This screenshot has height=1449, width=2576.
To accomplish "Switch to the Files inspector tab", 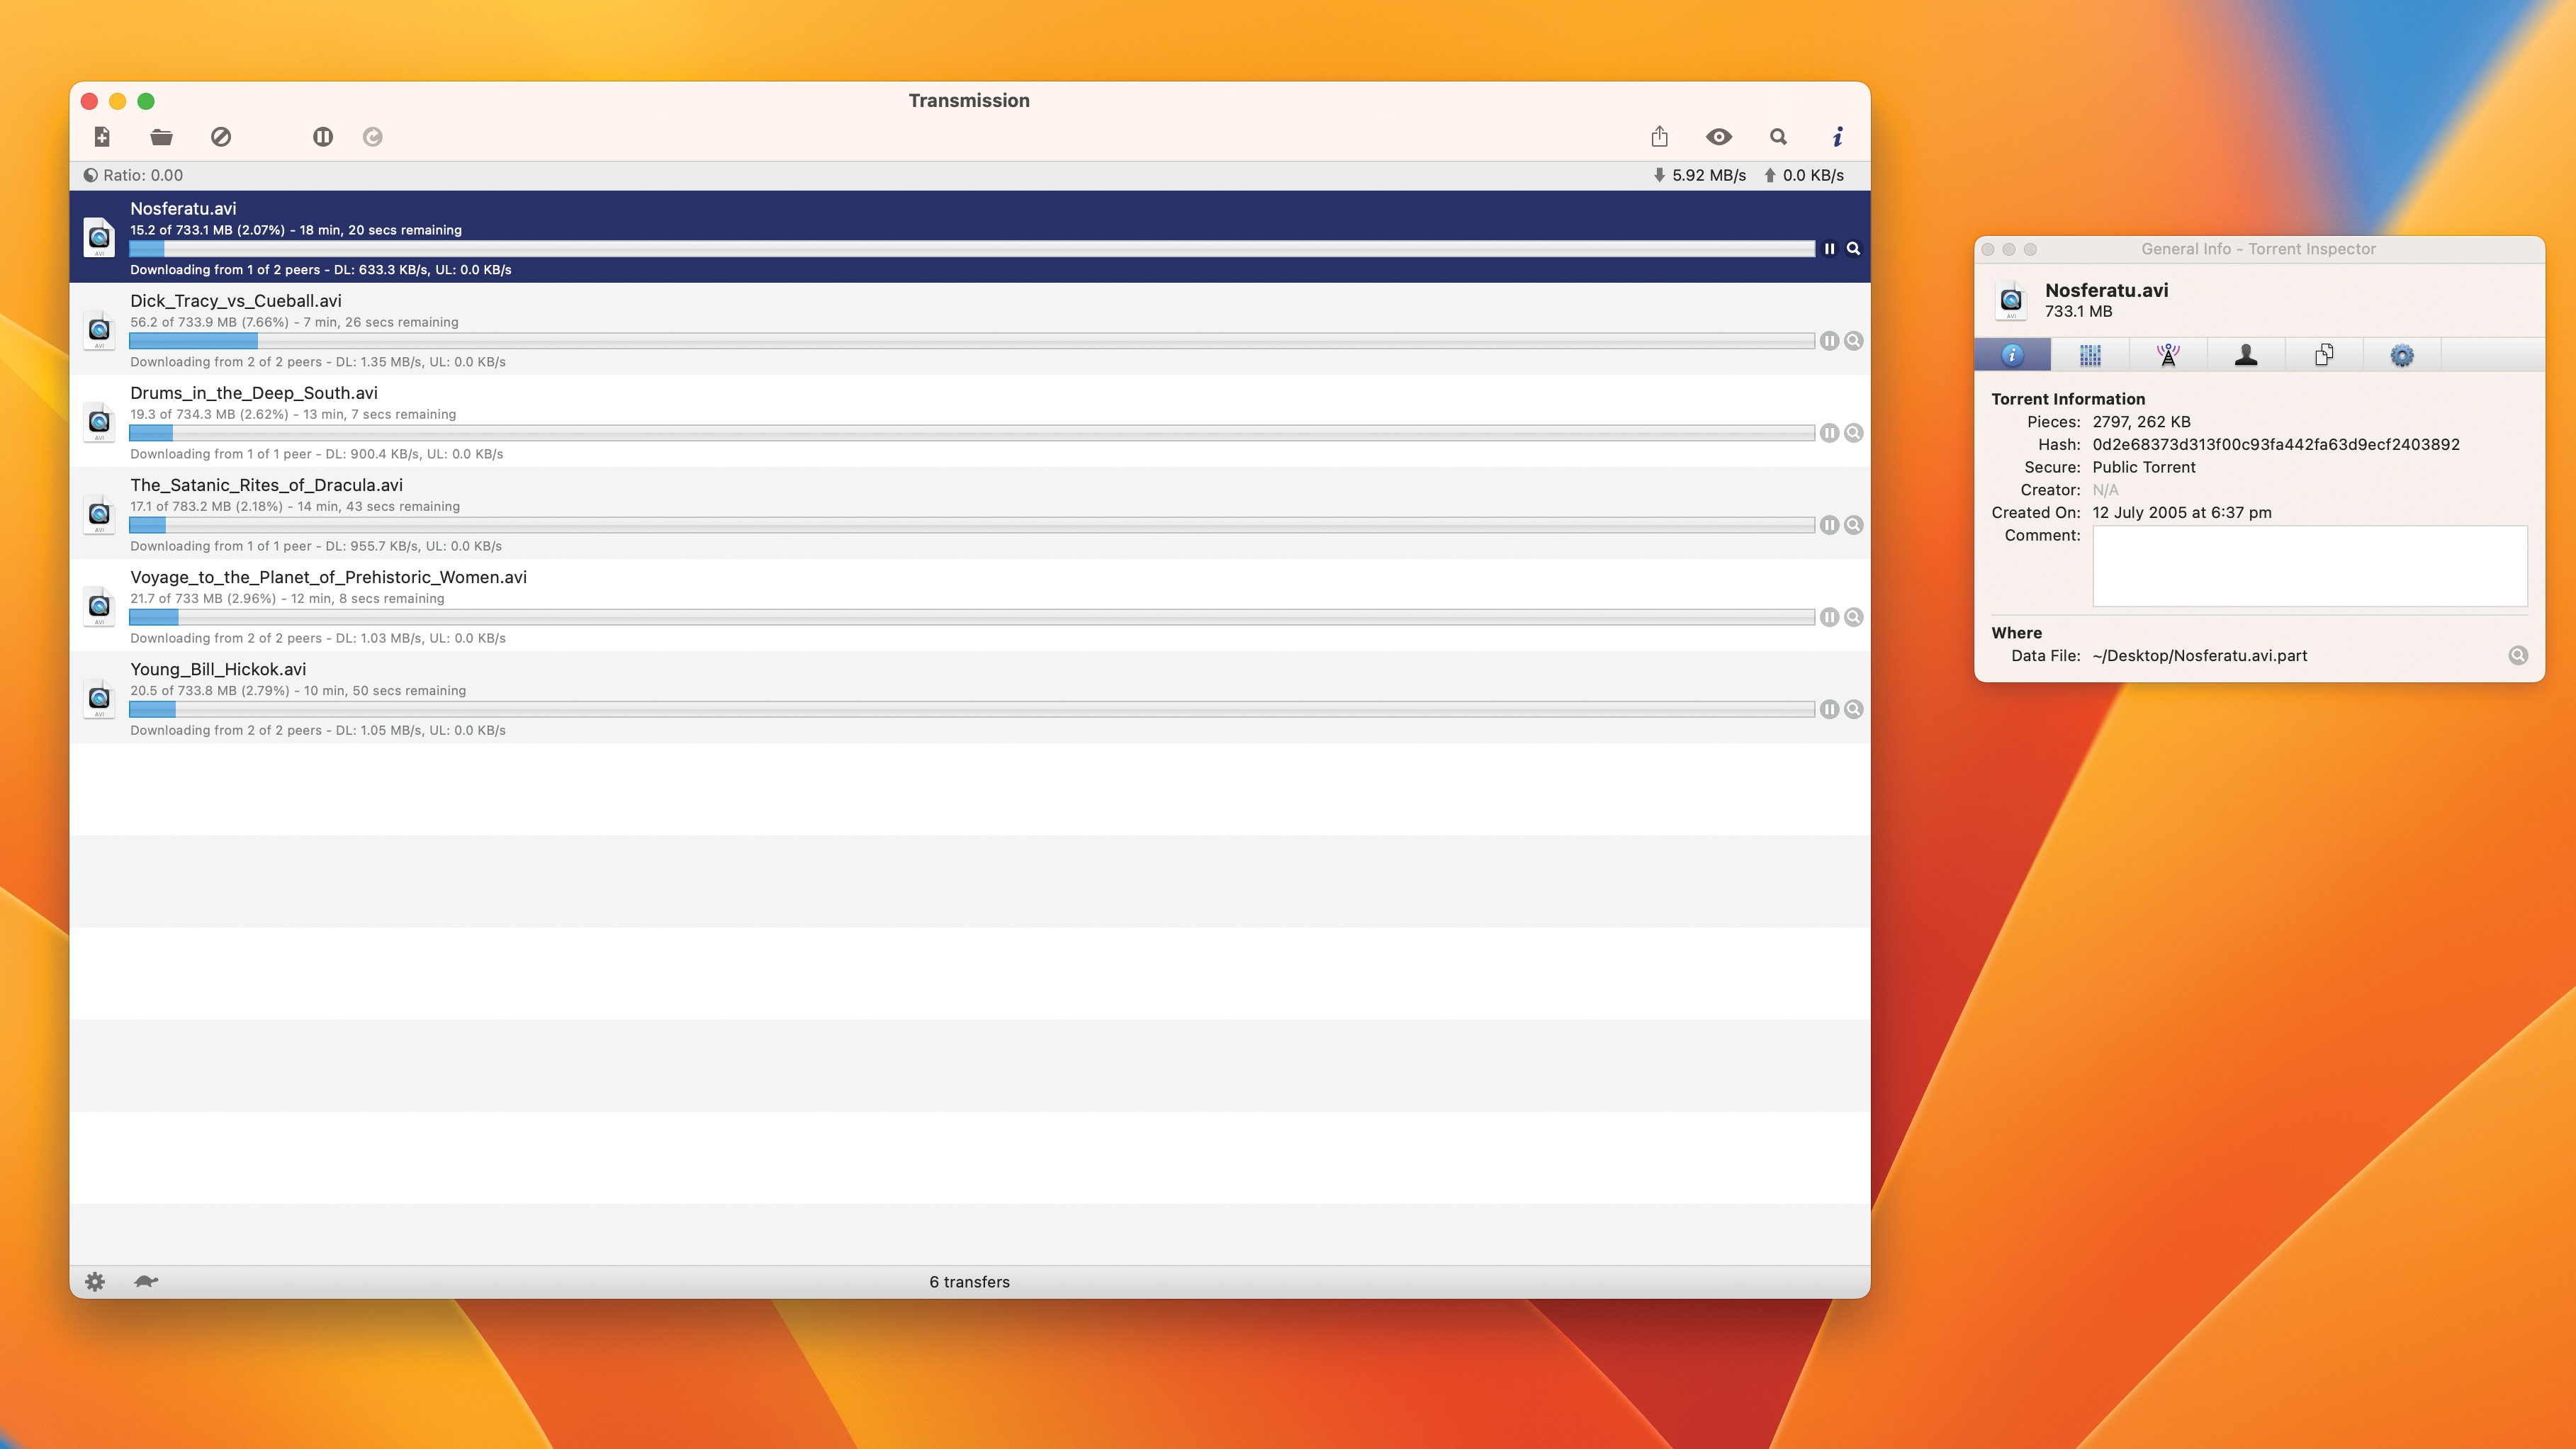I will pyautogui.click(x=2324, y=355).
